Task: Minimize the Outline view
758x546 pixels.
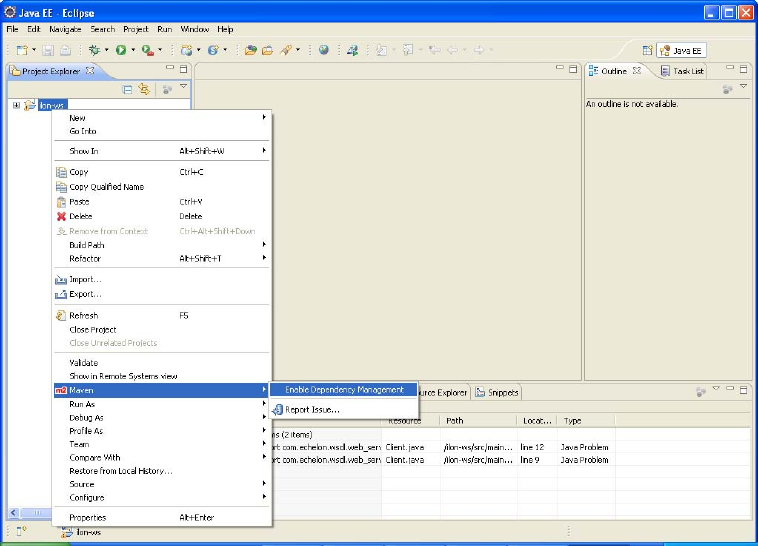Action: (x=730, y=68)
